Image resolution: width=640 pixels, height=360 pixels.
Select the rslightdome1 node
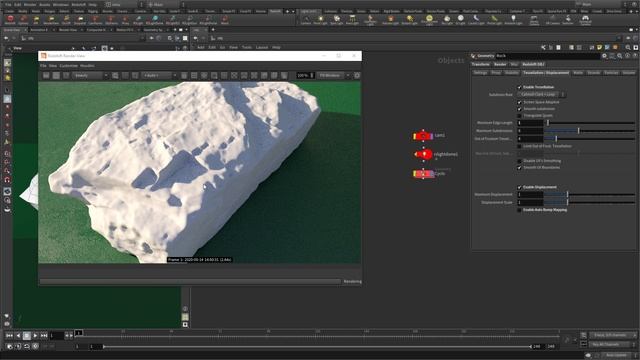423,154
